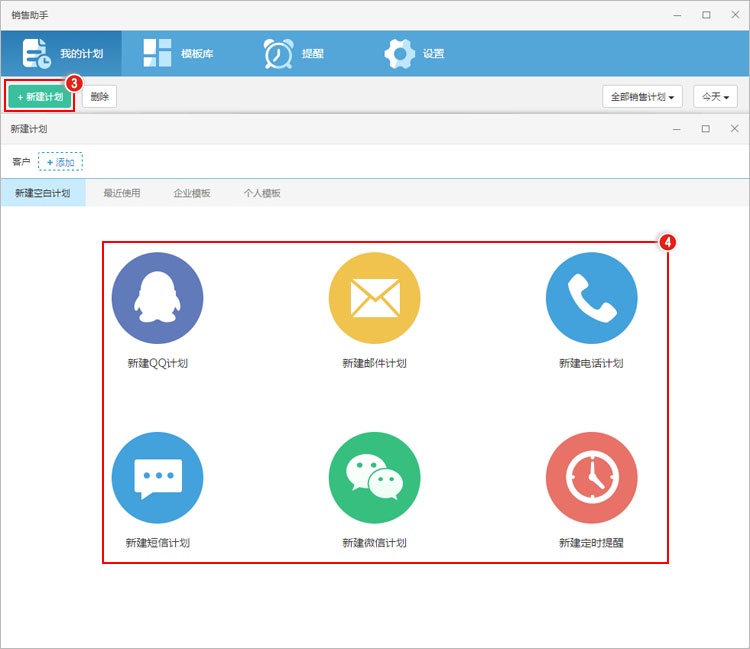
Task: Click the yellow envelope mail icon
Action: click(x=375, y=298)
